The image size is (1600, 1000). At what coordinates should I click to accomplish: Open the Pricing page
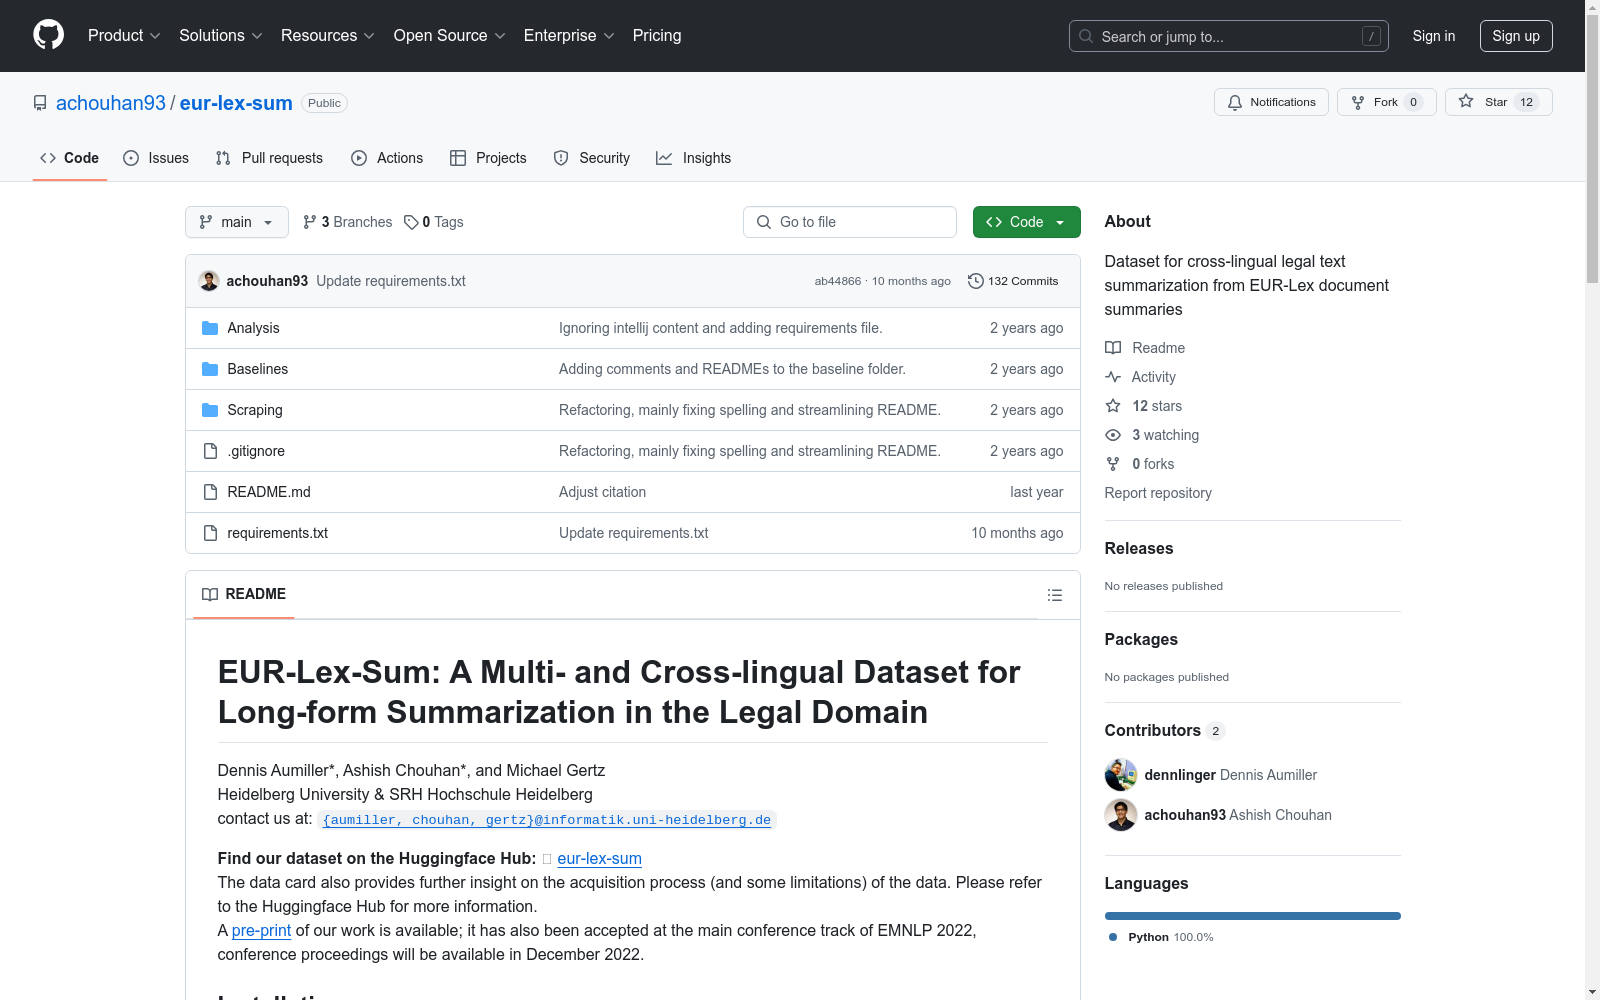(657, 35)
